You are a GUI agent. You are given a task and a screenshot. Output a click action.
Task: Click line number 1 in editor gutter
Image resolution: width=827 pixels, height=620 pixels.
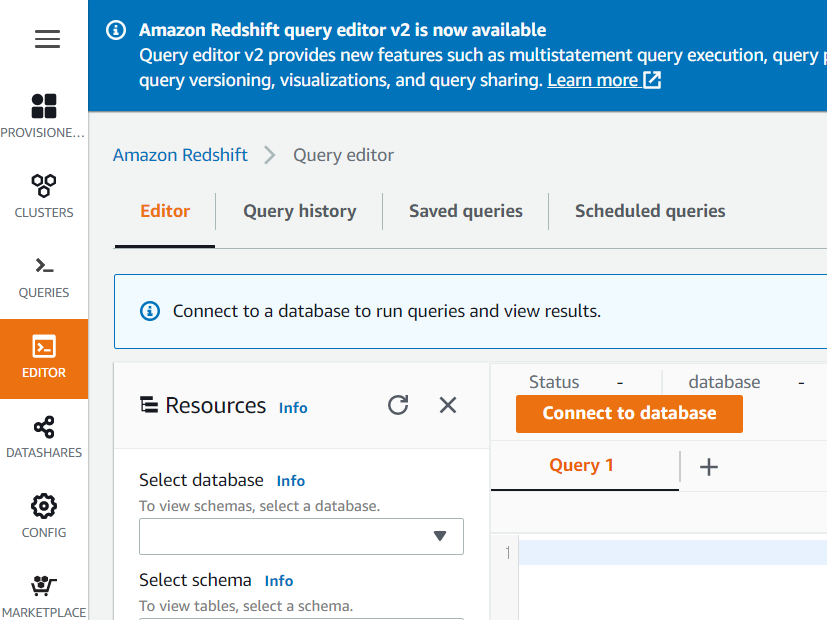click(x=507, y=553)
